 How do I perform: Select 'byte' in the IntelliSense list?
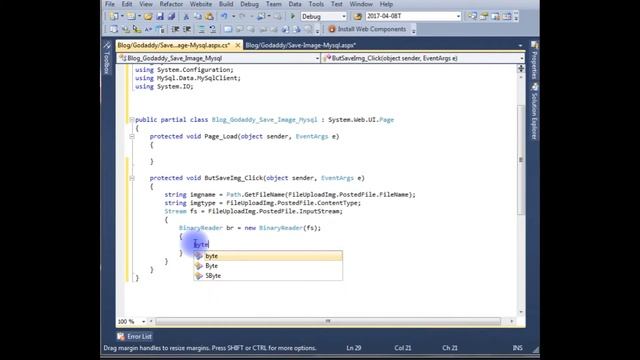(268, 256)
